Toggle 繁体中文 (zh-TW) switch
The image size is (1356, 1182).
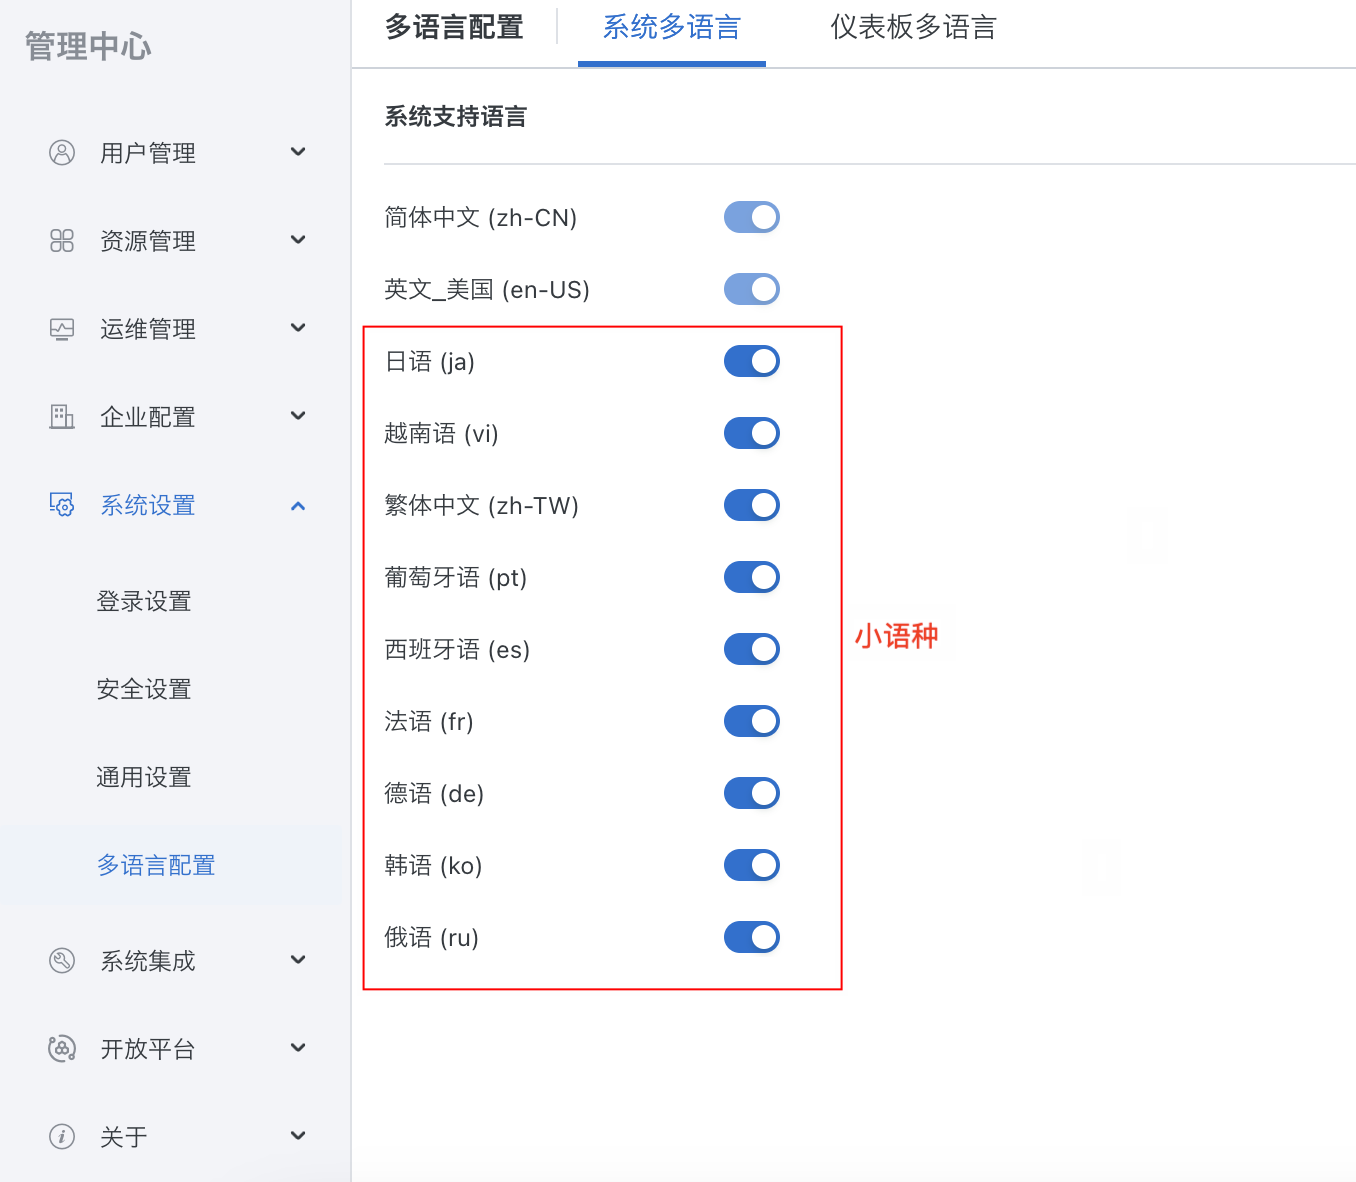coord(752,505)
